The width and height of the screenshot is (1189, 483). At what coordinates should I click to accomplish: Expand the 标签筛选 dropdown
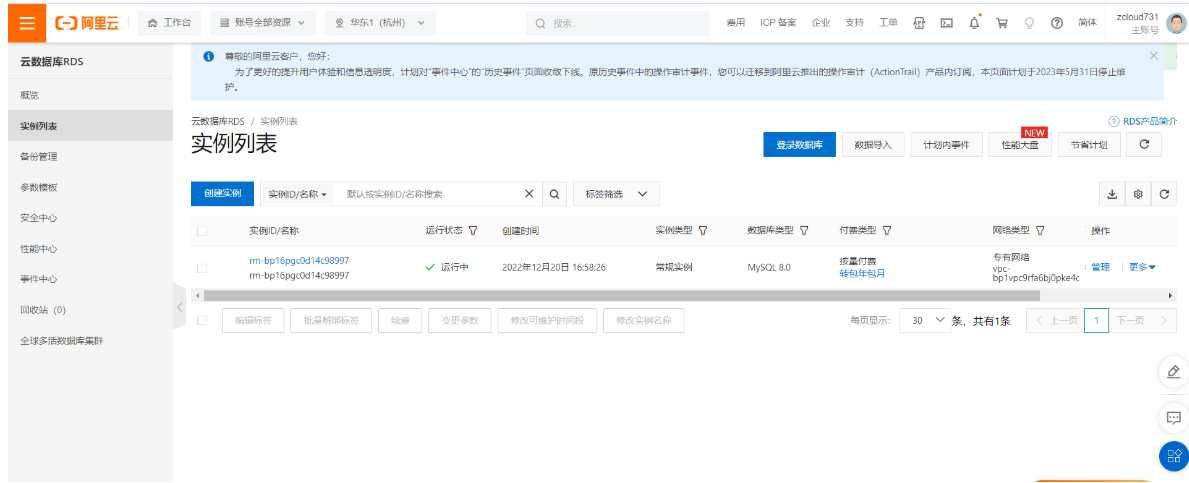616,194
